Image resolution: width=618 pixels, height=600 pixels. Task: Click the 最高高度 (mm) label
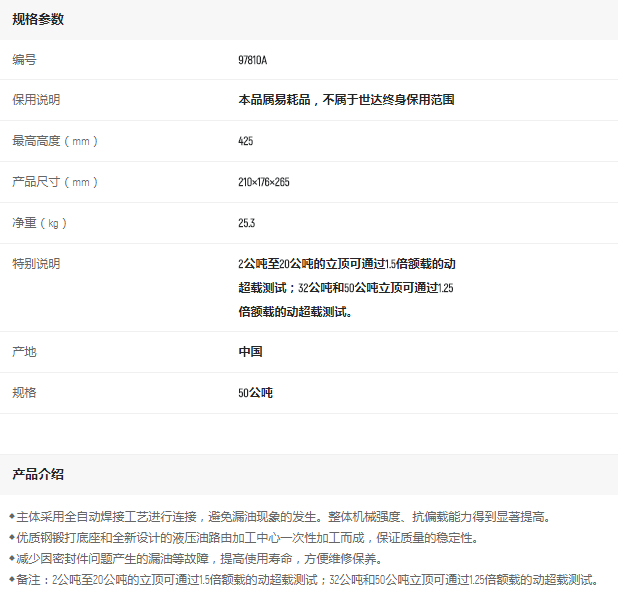pos(54,141)
